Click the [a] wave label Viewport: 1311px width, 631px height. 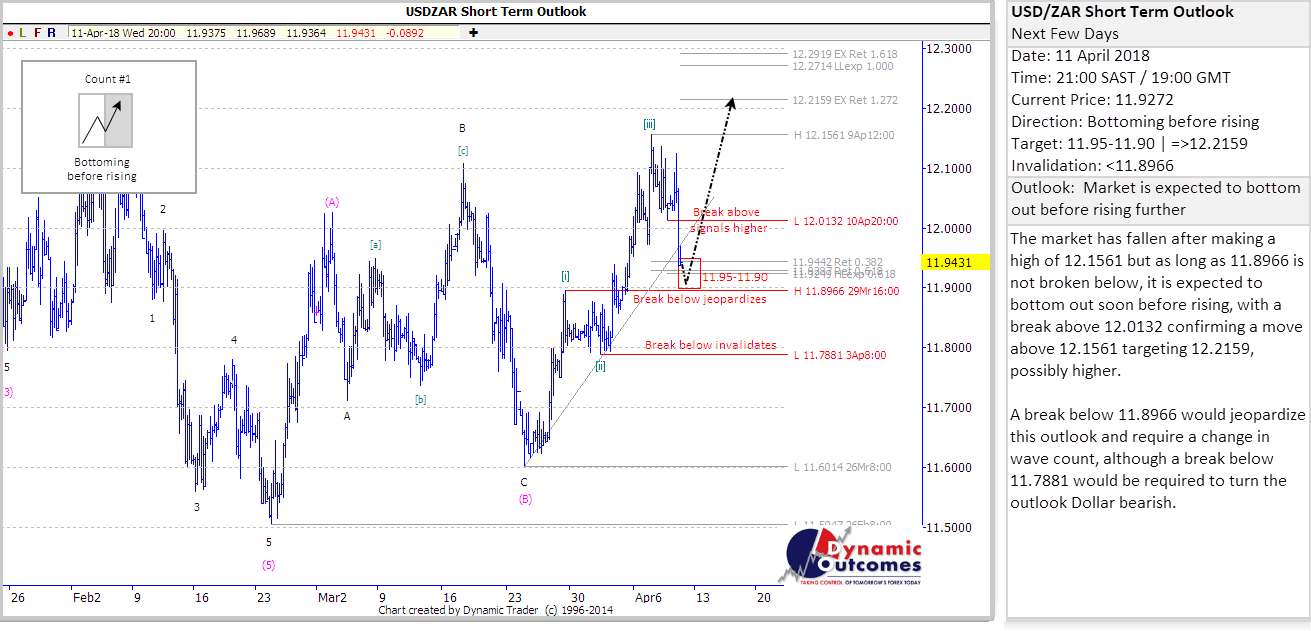[375, 244]
